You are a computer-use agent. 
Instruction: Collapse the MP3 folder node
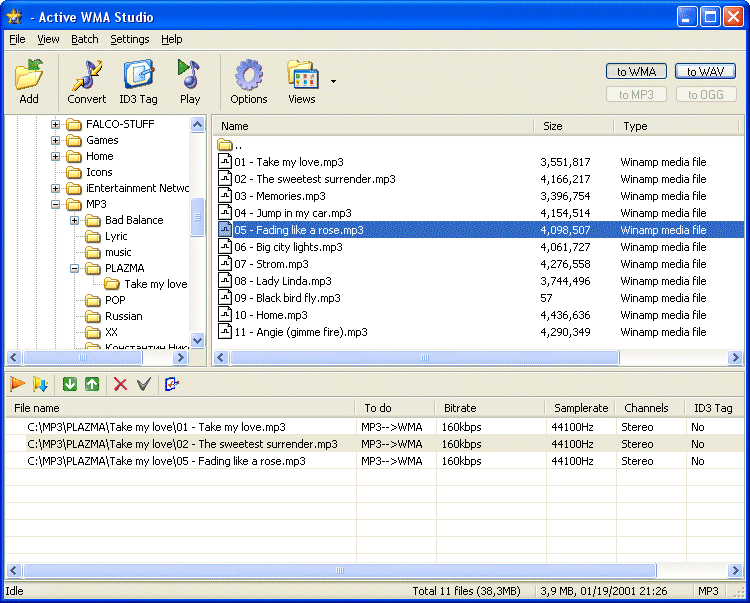pos(55,205)
